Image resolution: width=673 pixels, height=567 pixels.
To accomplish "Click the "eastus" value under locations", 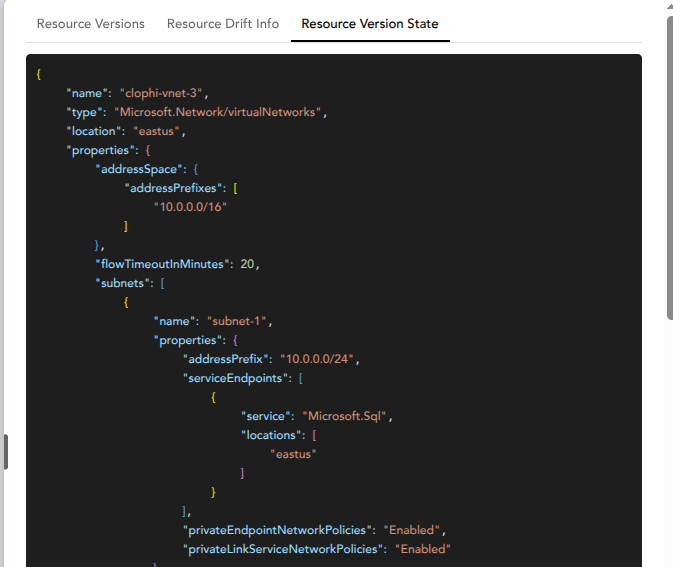I will coord(293,454).
